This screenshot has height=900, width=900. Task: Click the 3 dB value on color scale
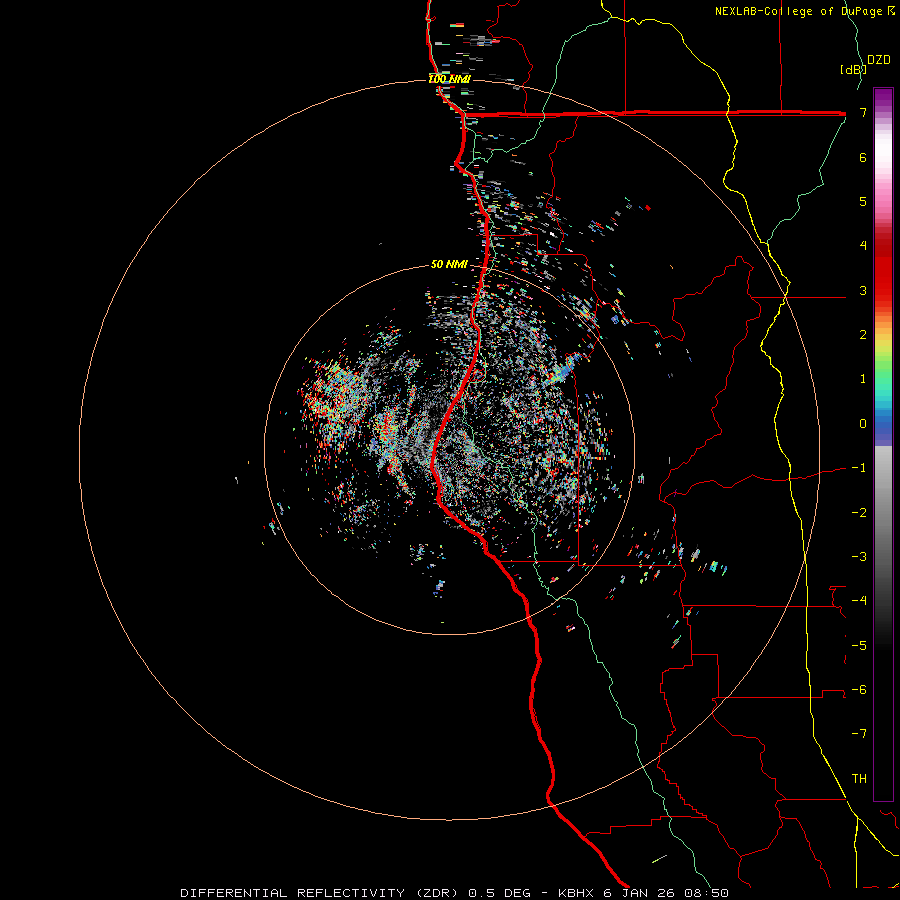863,290
